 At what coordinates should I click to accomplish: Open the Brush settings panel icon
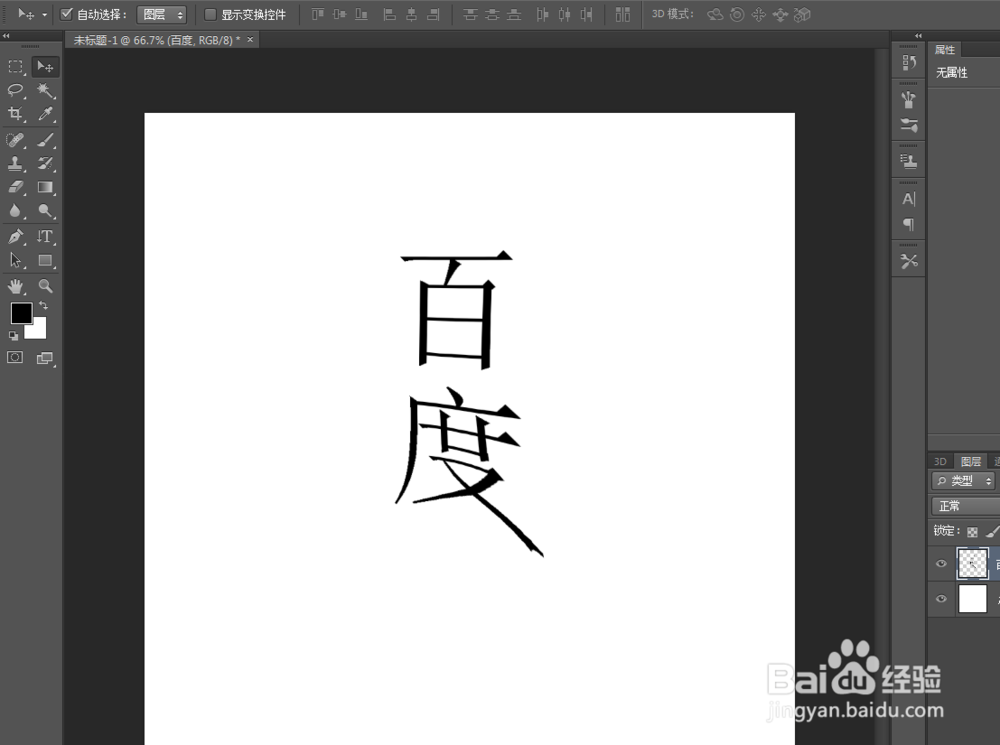coord(909,125)
